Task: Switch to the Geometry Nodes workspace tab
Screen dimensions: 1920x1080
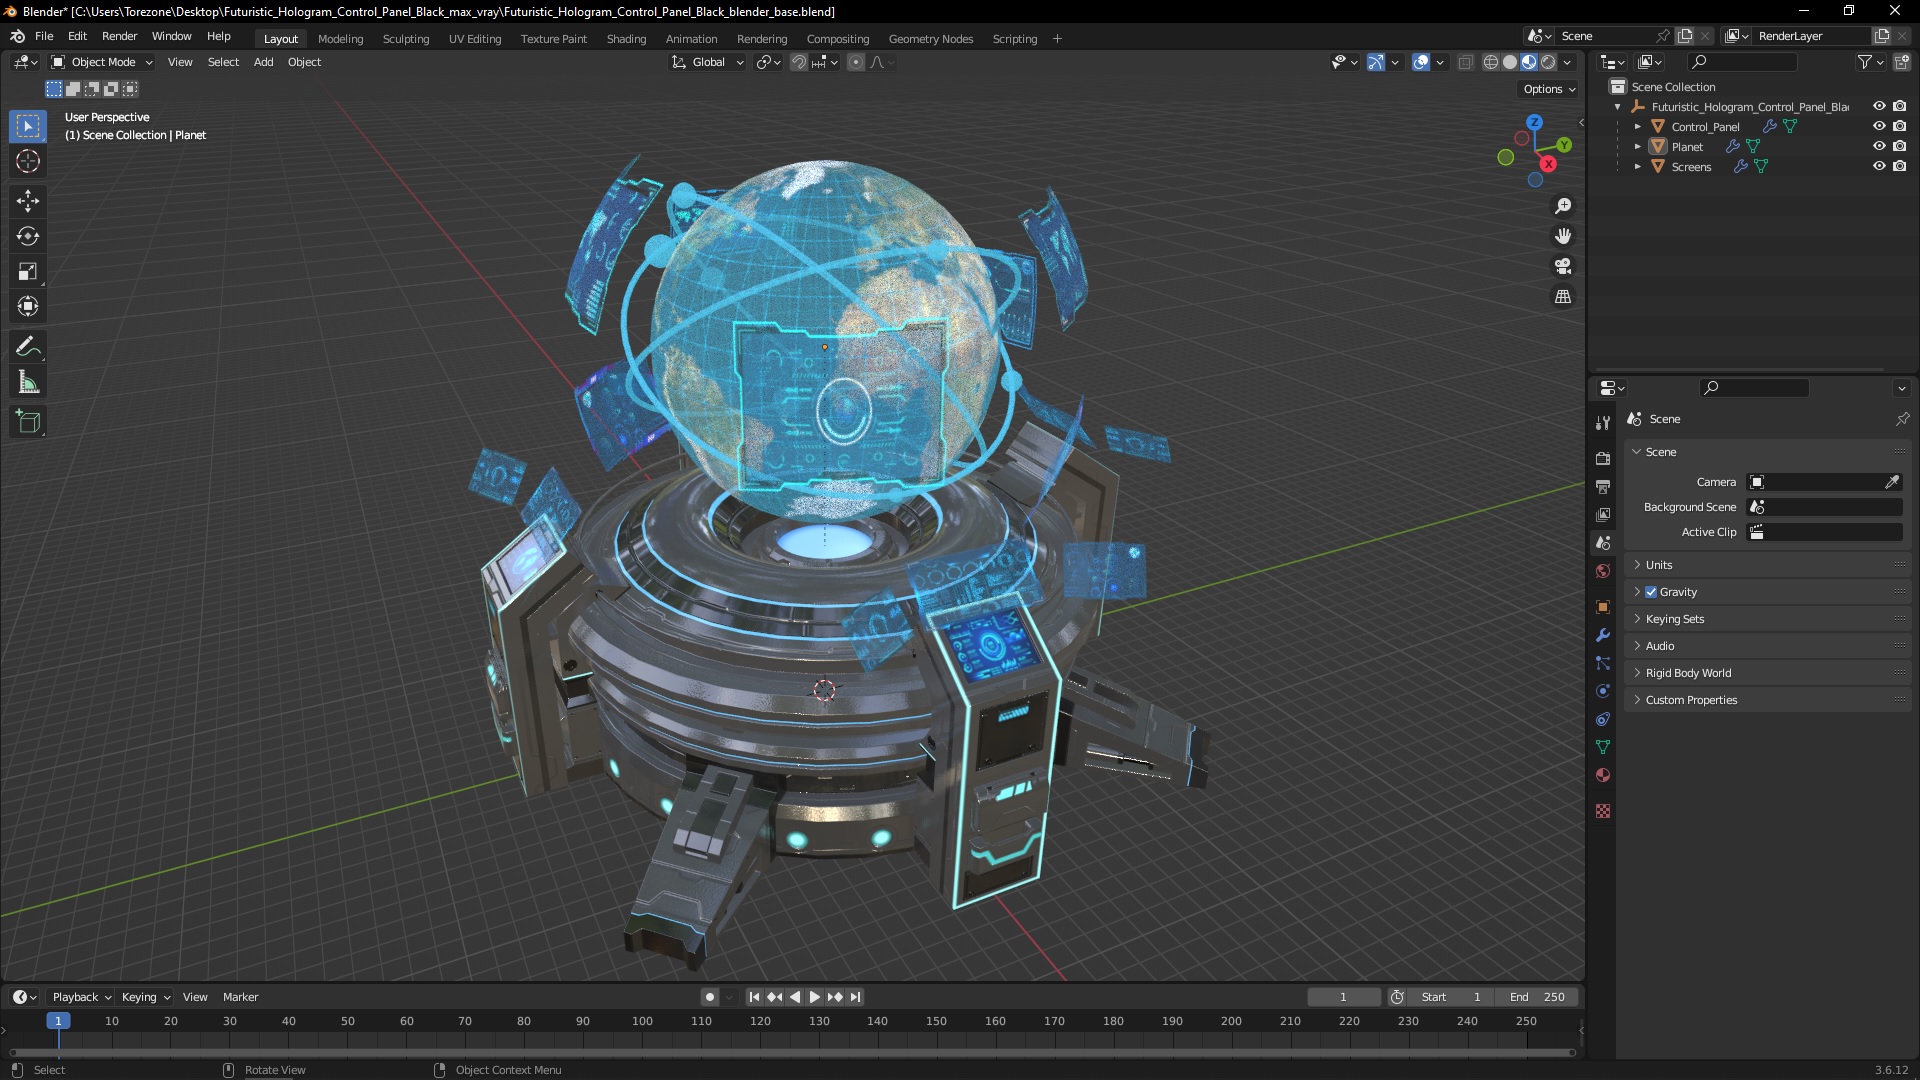Action: 930,39
